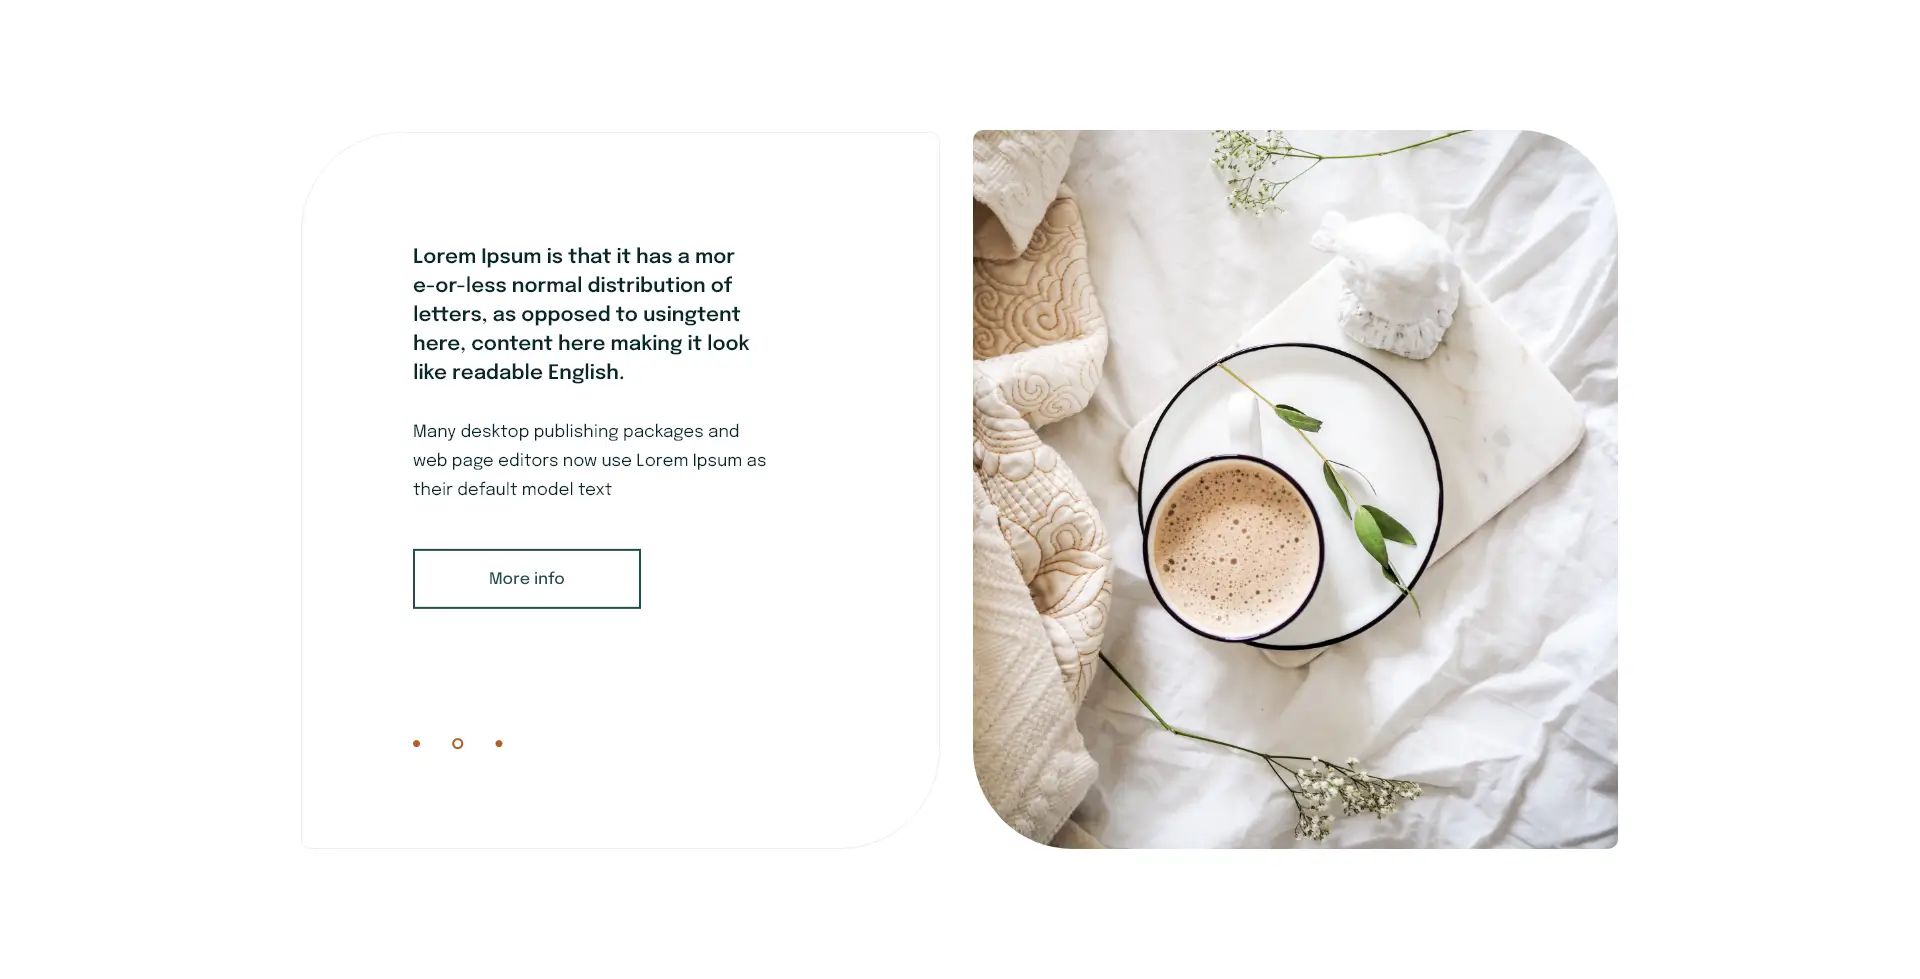
Task: Click the bold Lorem Ipsum heading text
Action: (x=581, y=314)
